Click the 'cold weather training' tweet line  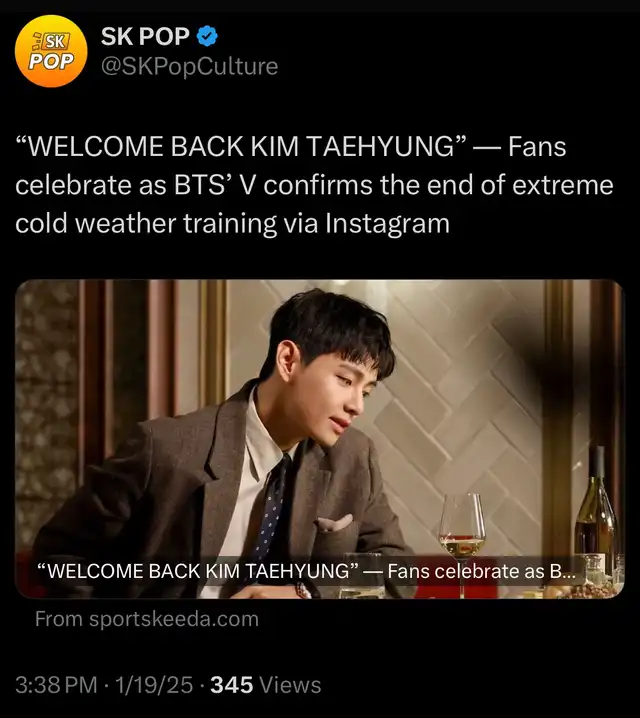coord(232,224)
